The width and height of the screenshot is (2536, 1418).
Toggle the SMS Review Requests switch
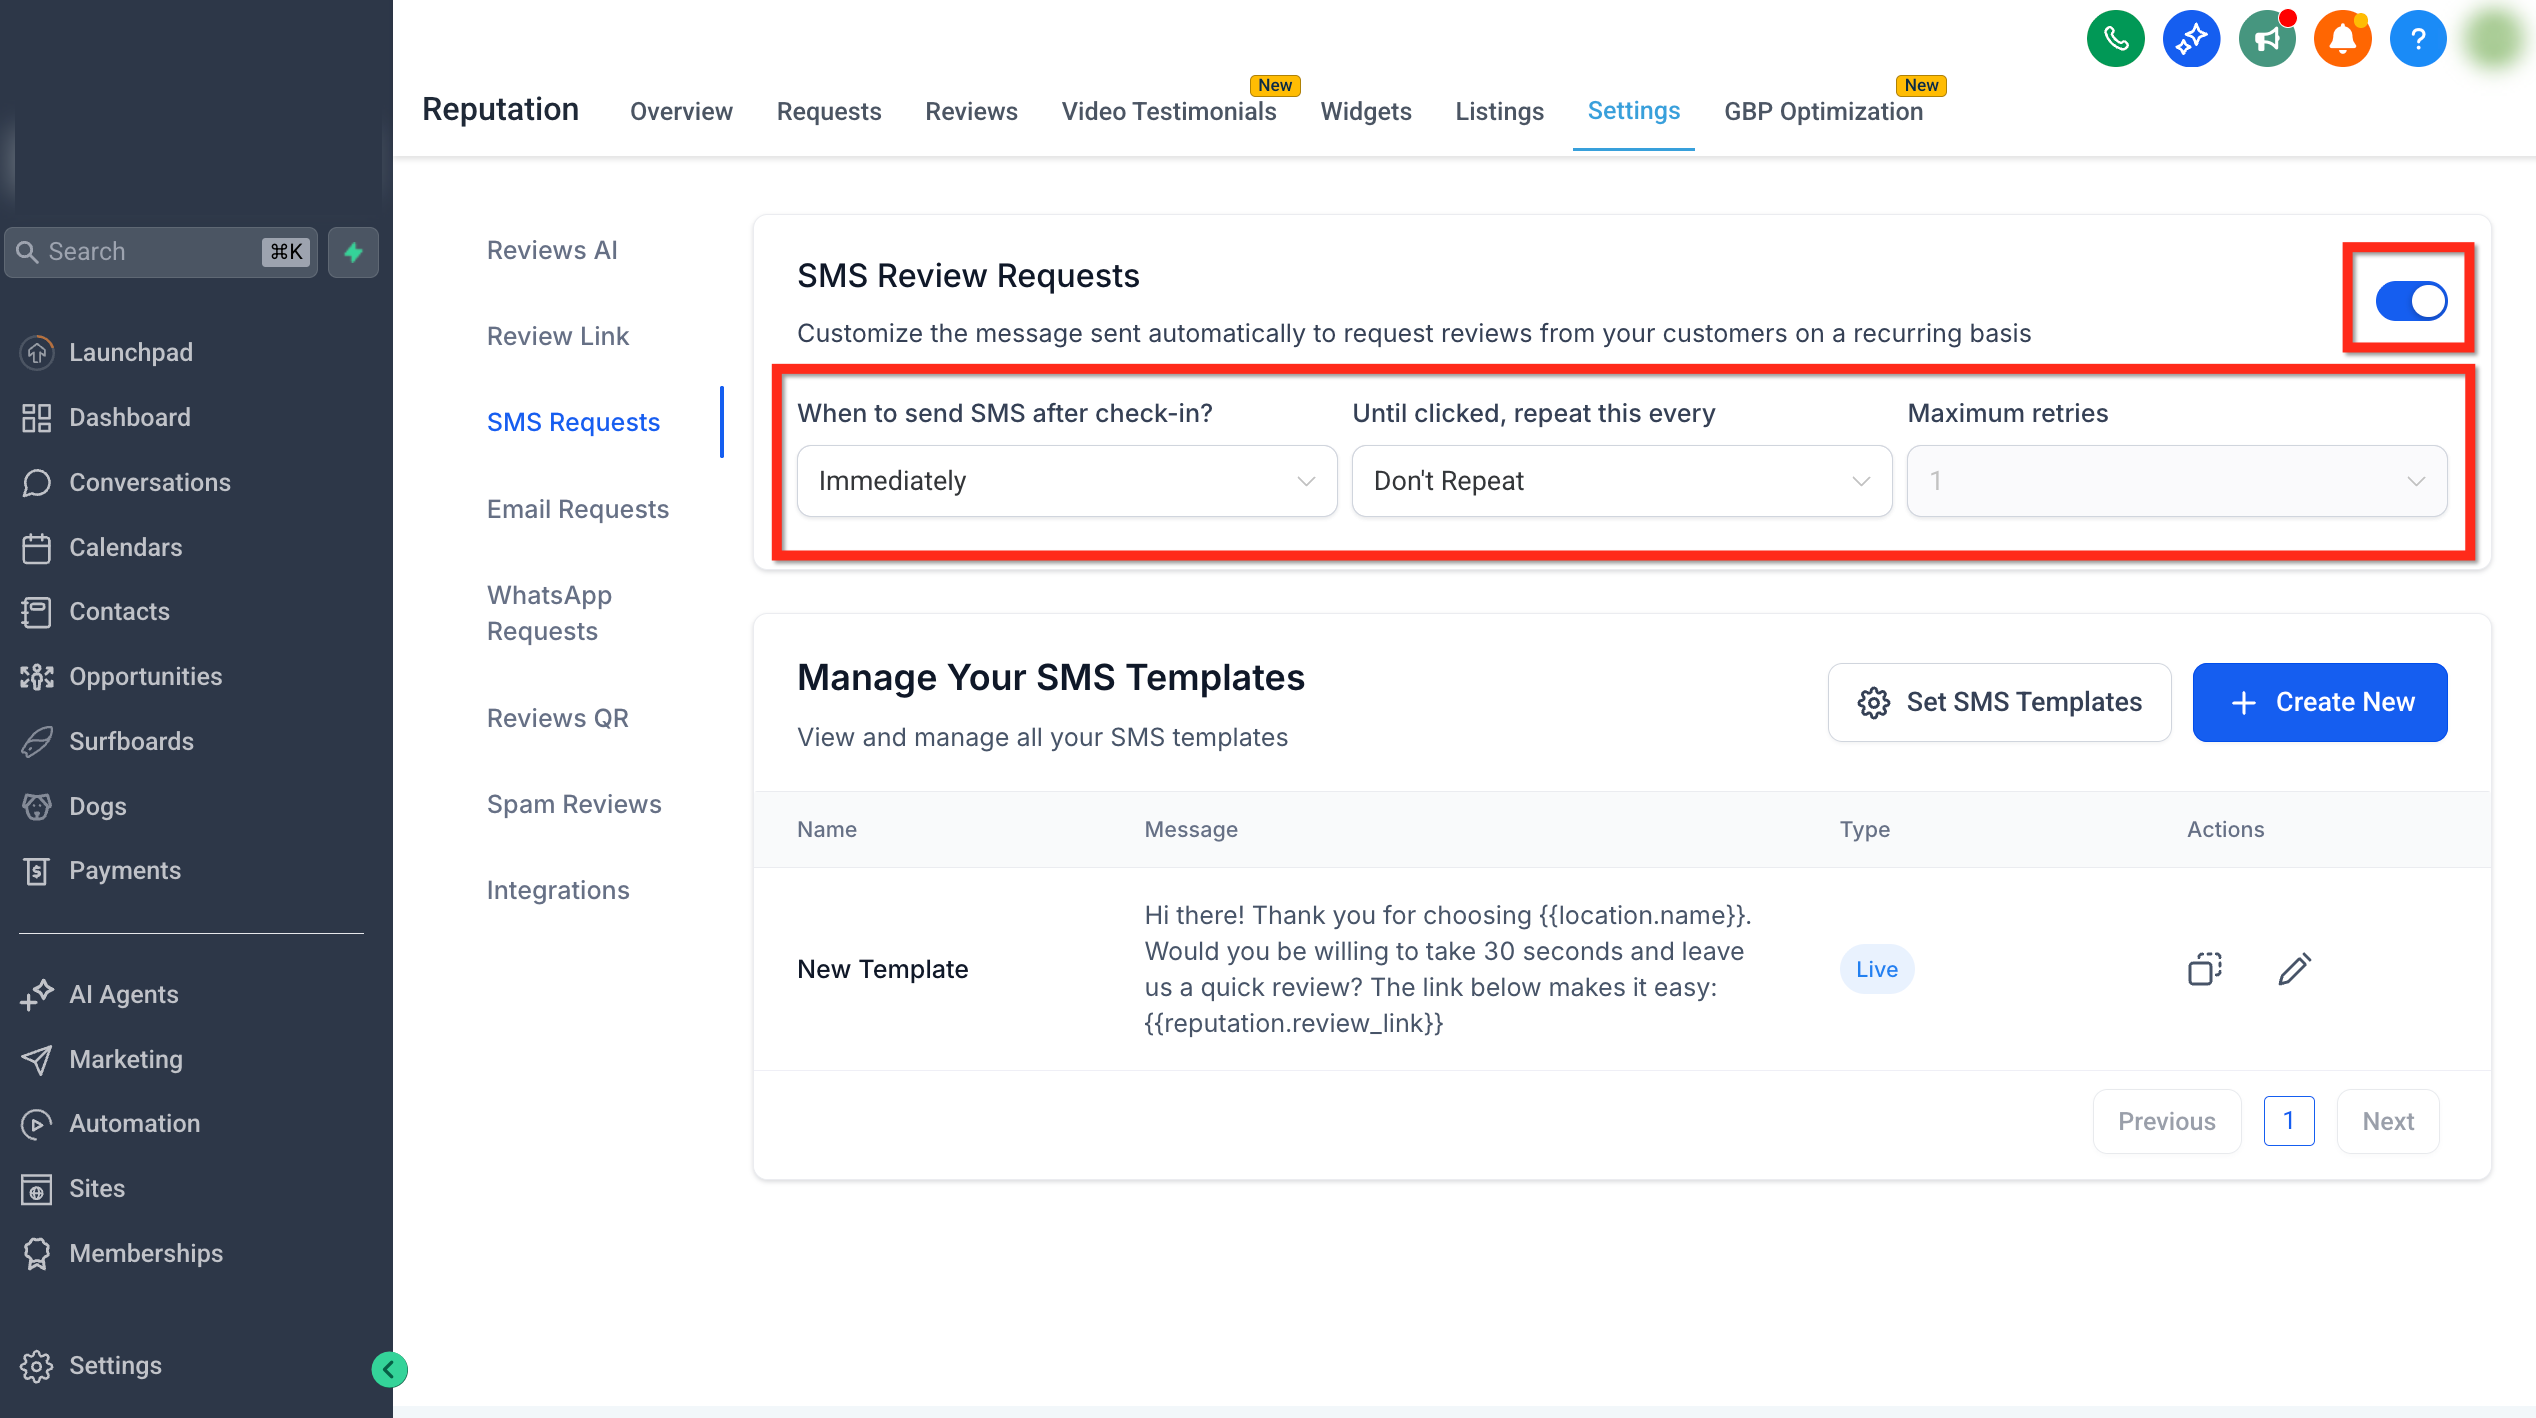click(x=2411, y=300)
